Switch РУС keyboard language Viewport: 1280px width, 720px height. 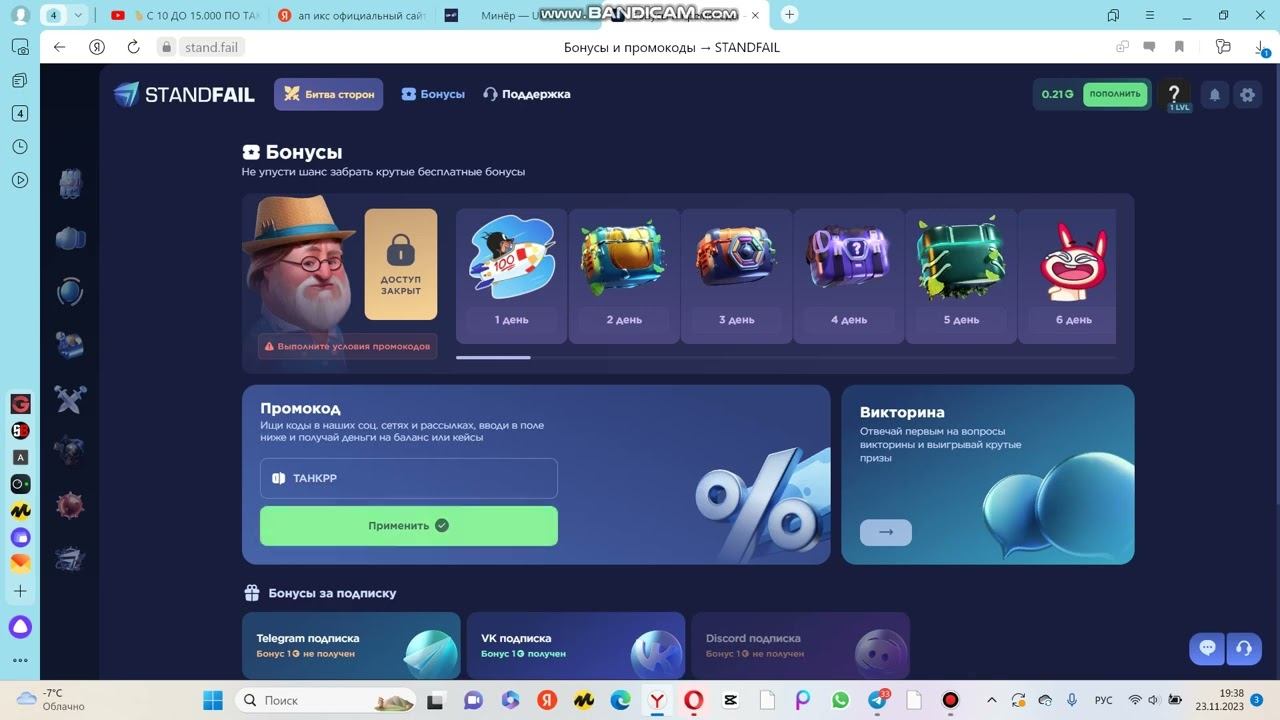coord(1103,700)
